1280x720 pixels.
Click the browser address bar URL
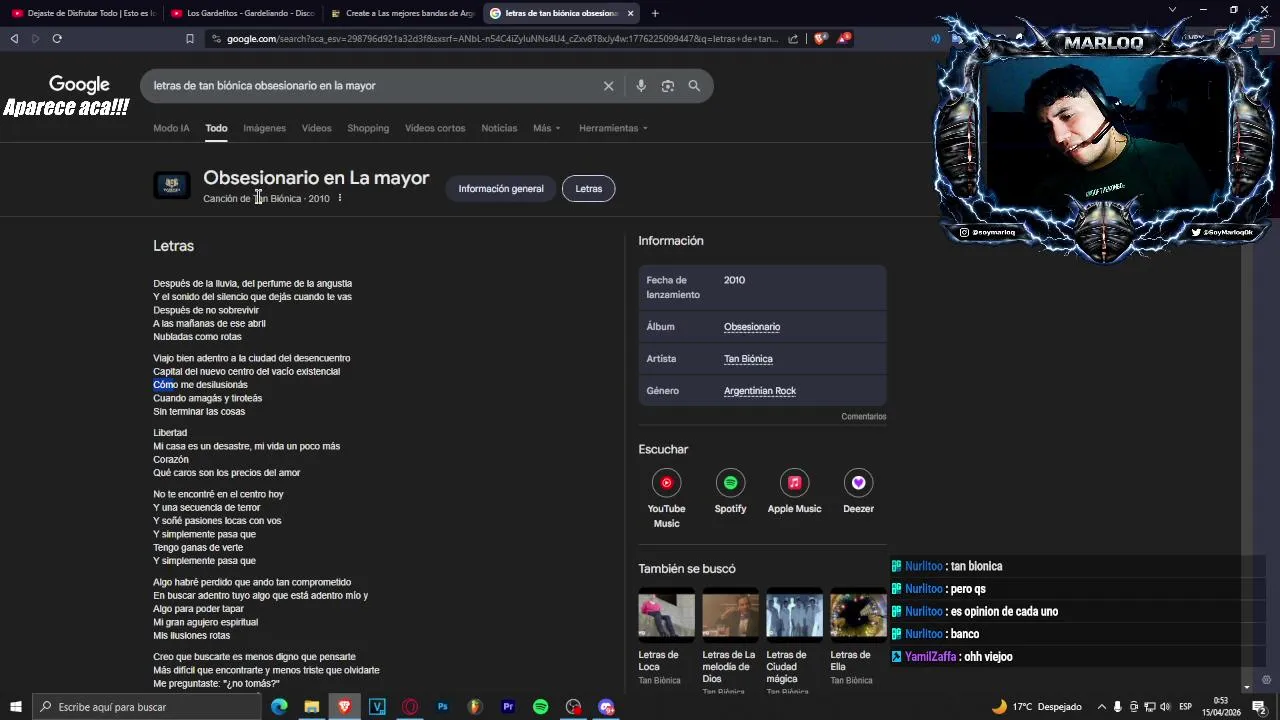tap(502, 39)
